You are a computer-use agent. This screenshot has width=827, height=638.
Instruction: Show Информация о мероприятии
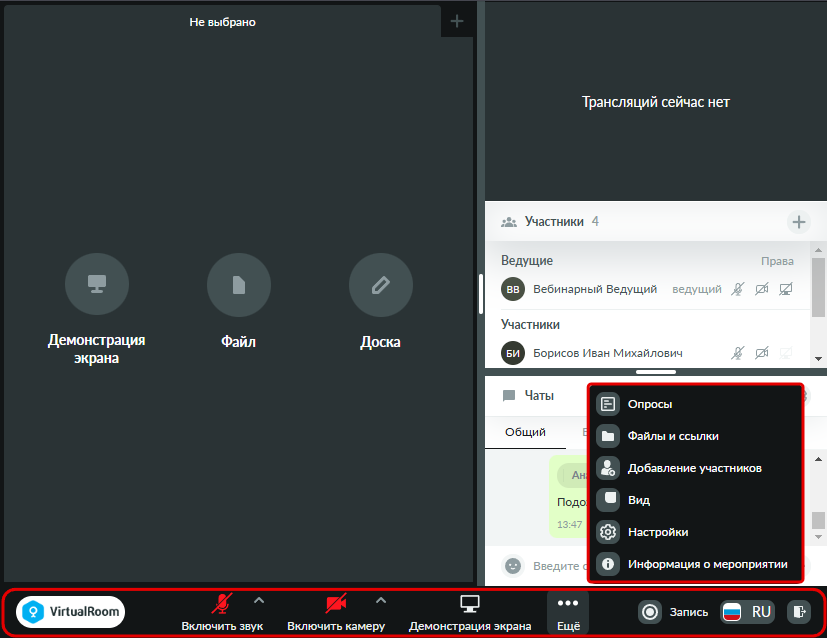click(x=696, y=564)
